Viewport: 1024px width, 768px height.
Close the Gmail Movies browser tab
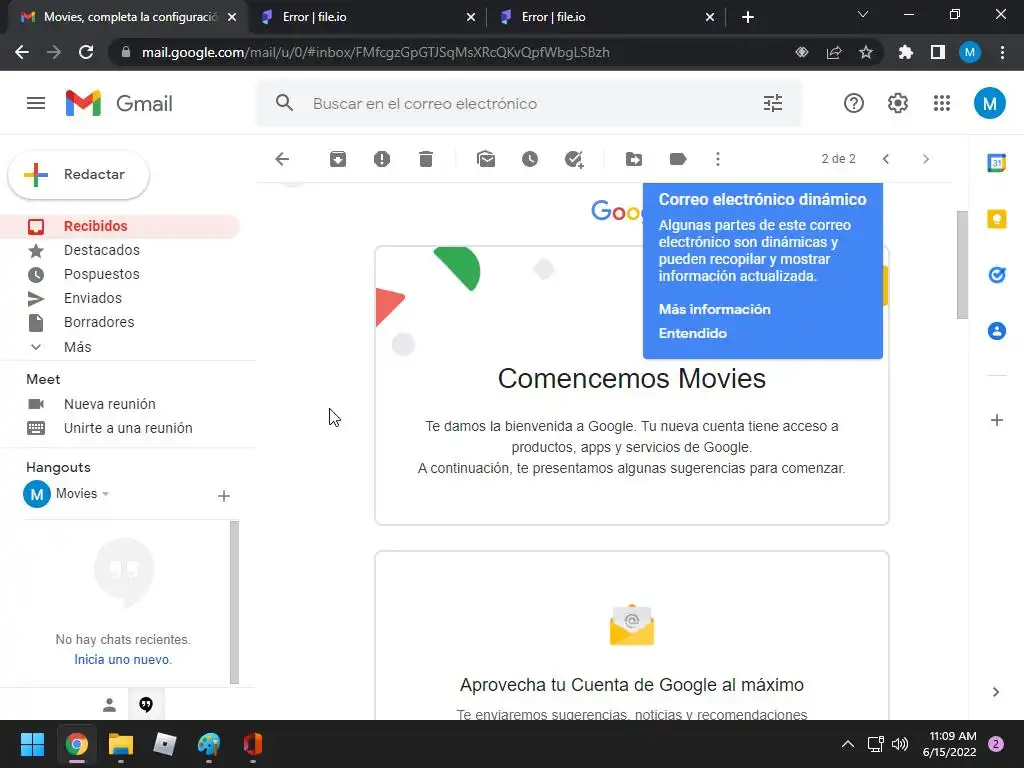click(232, 18)
